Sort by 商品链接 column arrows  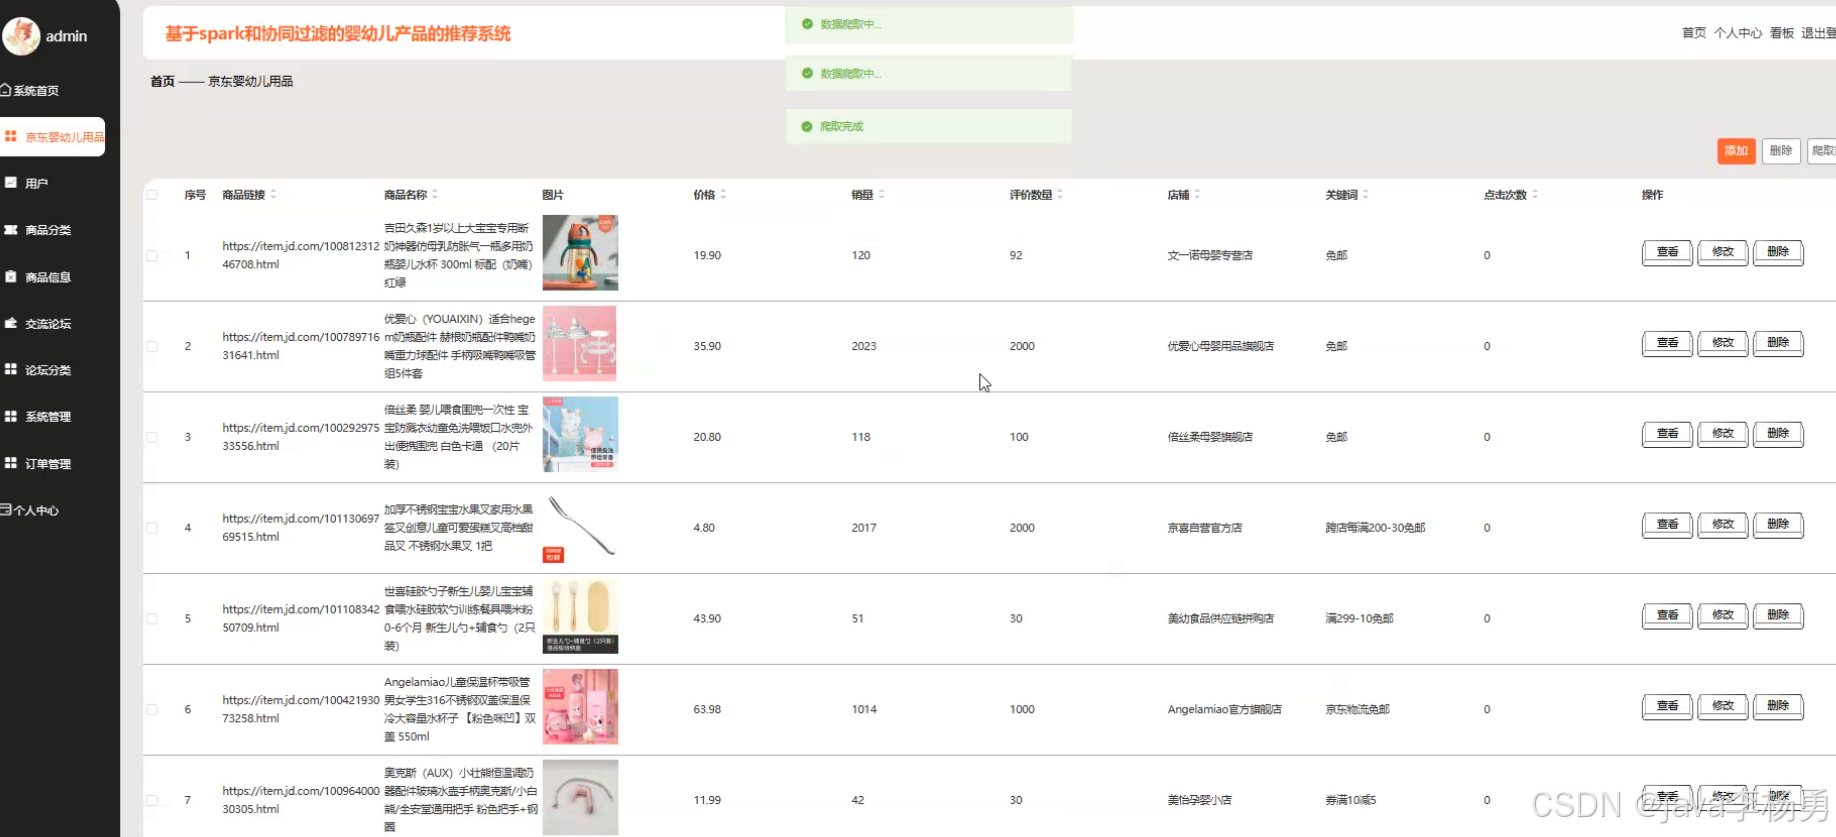tap(273, 194)
